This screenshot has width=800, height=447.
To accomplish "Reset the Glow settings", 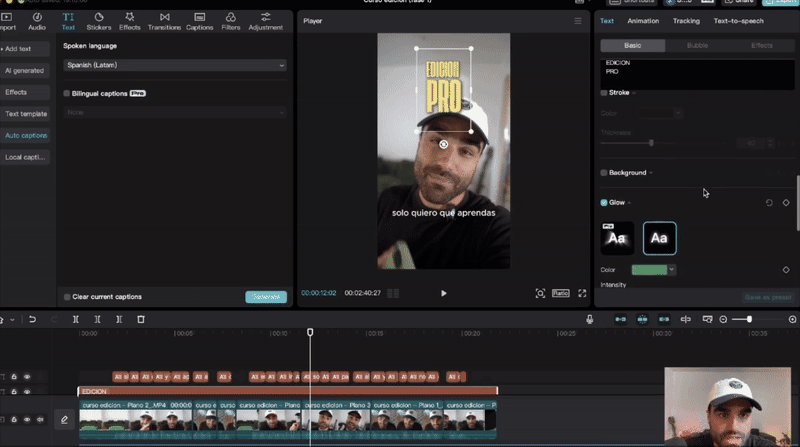I will click(x=769, y=203).
